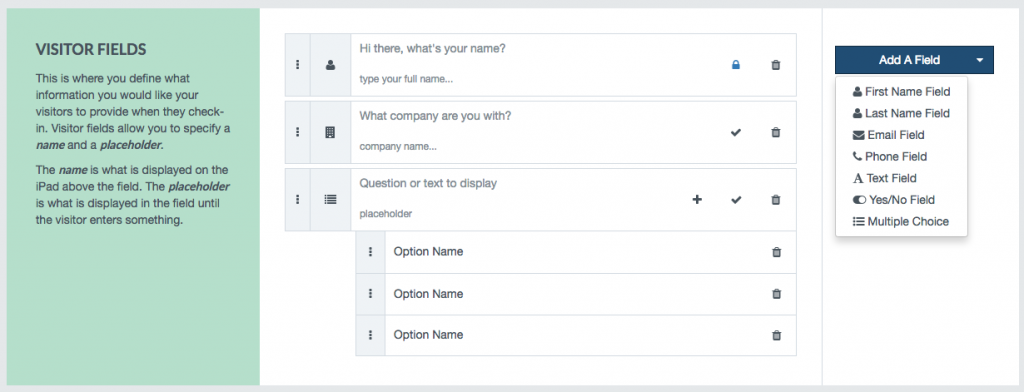This screenshot has width=1024, height=392.
Task: Click the drag handle of the name field row
Action: (298, 65)
